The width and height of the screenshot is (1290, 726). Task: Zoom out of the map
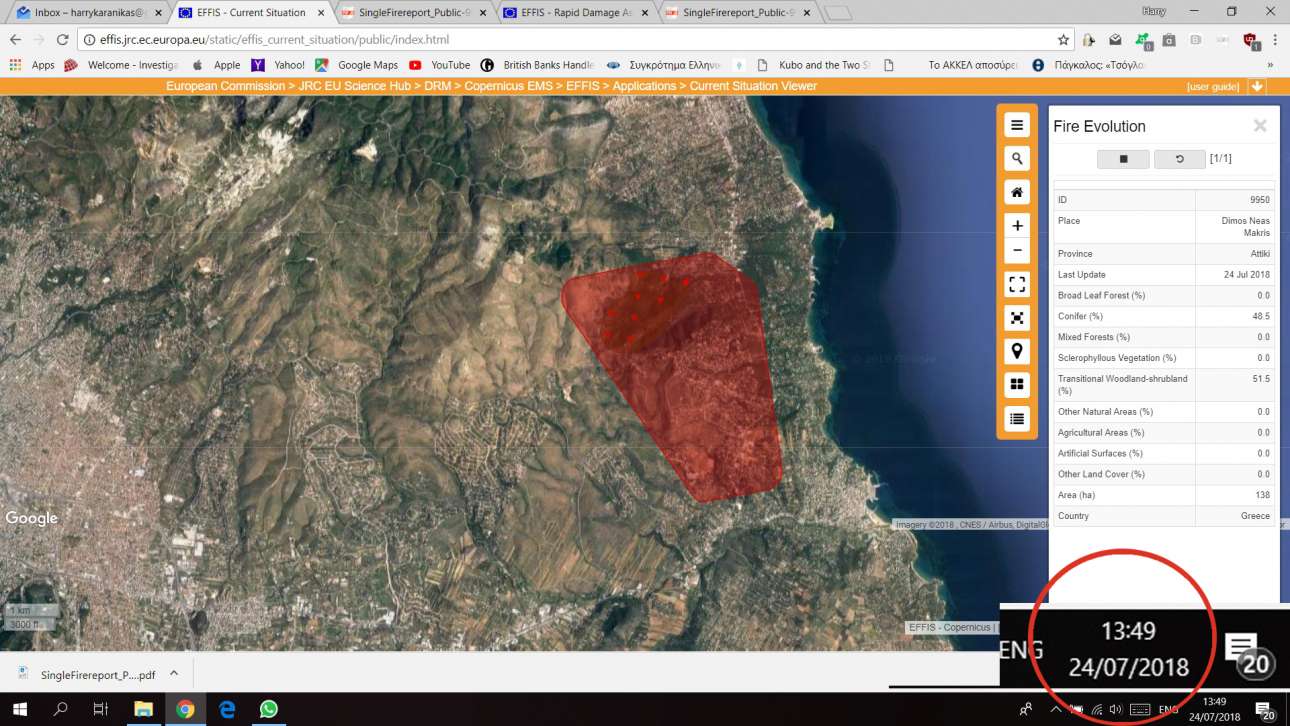point(1017,251)
